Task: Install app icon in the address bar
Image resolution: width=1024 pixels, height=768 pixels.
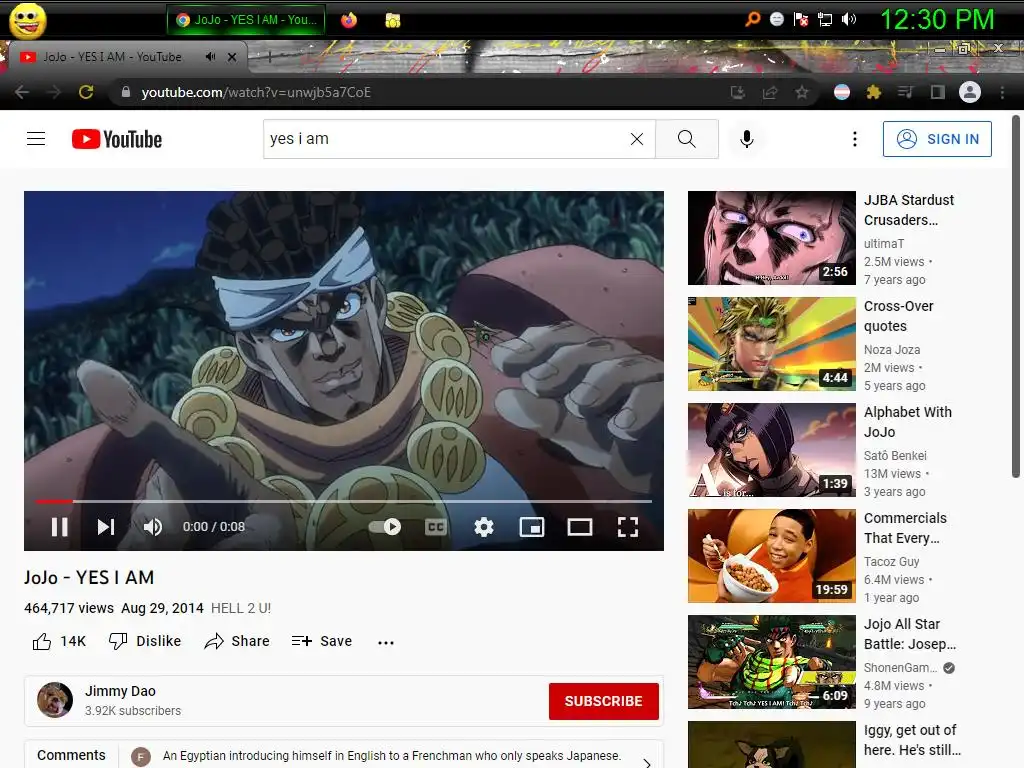Action: pos(737,92)
